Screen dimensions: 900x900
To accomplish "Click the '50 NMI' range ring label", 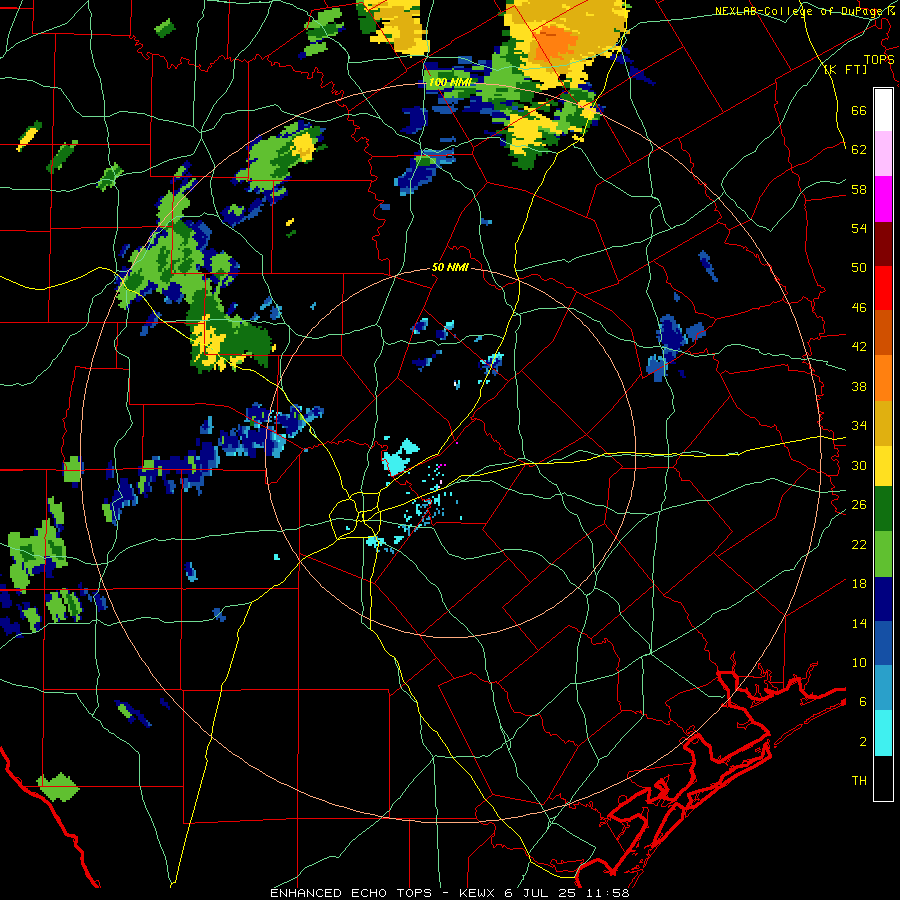I will pyautogui.click(x=450, y=267).
